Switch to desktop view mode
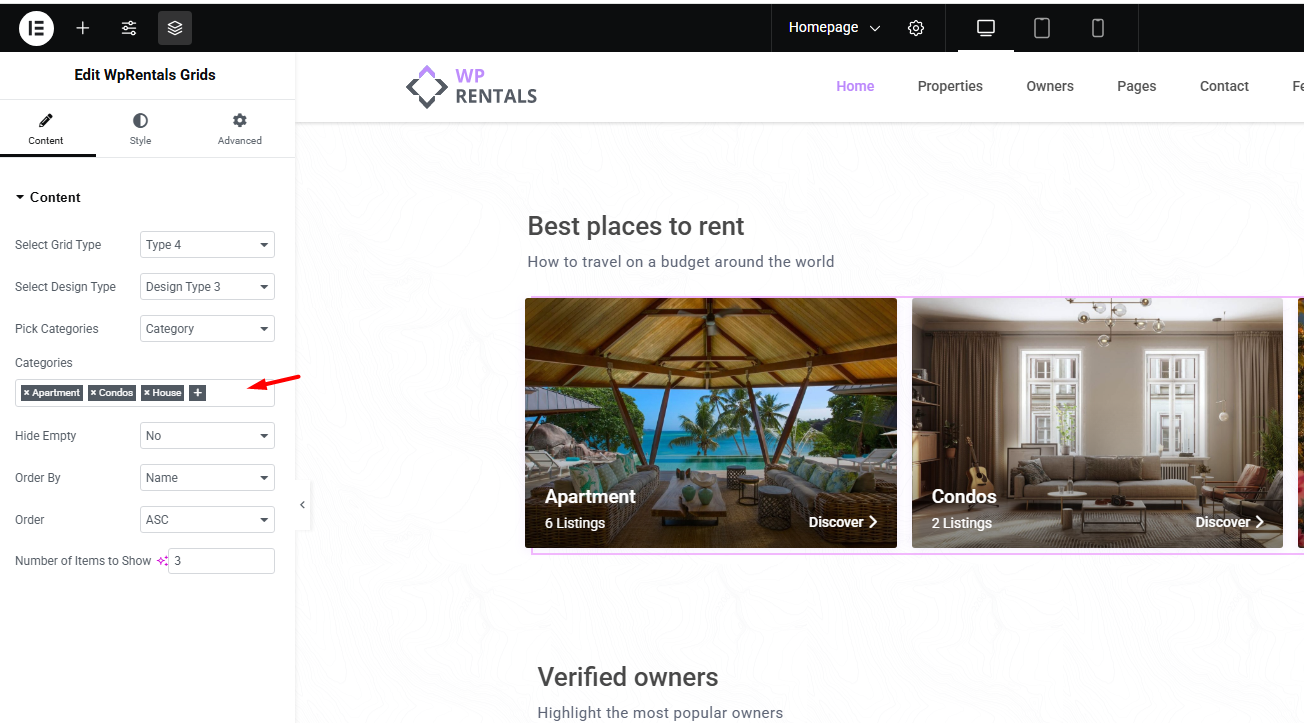Viewport: 1304px width, 723px height. pyautogui.click(x=986, y=28)
